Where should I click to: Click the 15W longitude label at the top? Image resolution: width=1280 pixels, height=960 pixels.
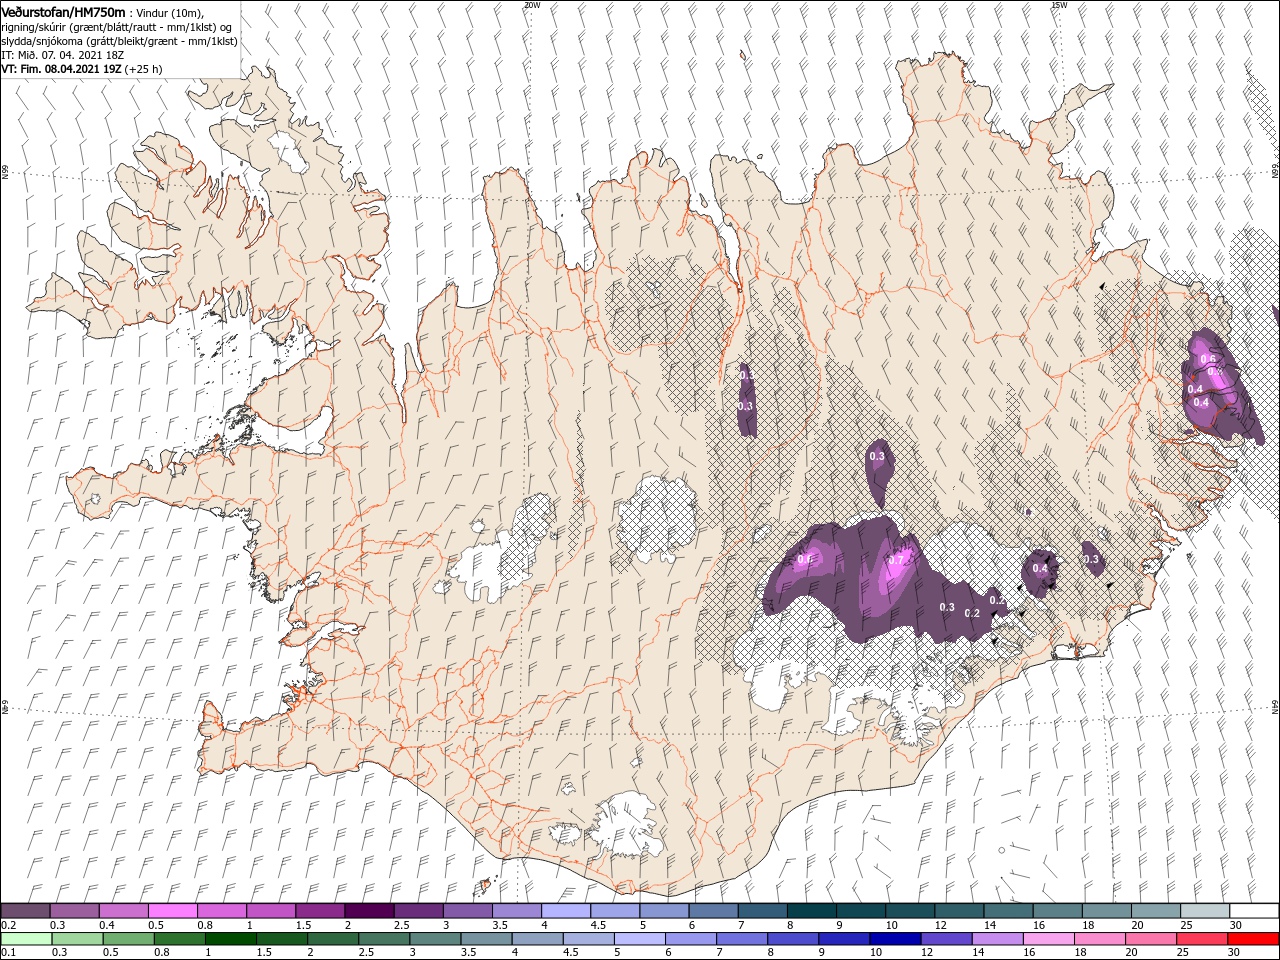pyautogui.click(x=1060, y=5)
